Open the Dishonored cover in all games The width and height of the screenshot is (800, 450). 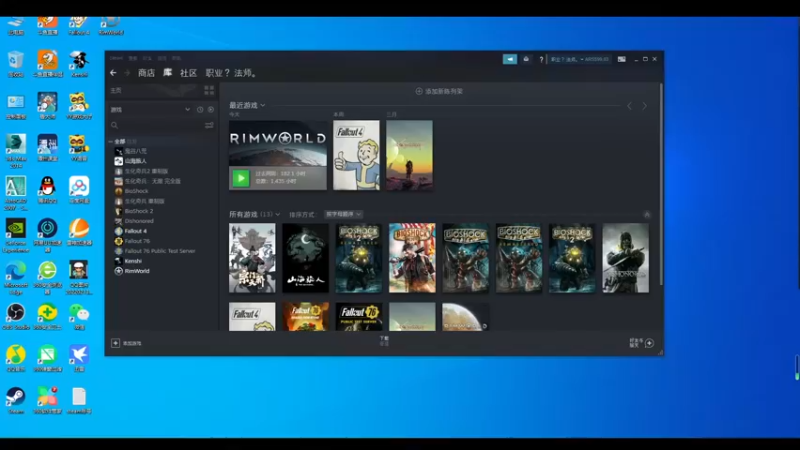626,258
